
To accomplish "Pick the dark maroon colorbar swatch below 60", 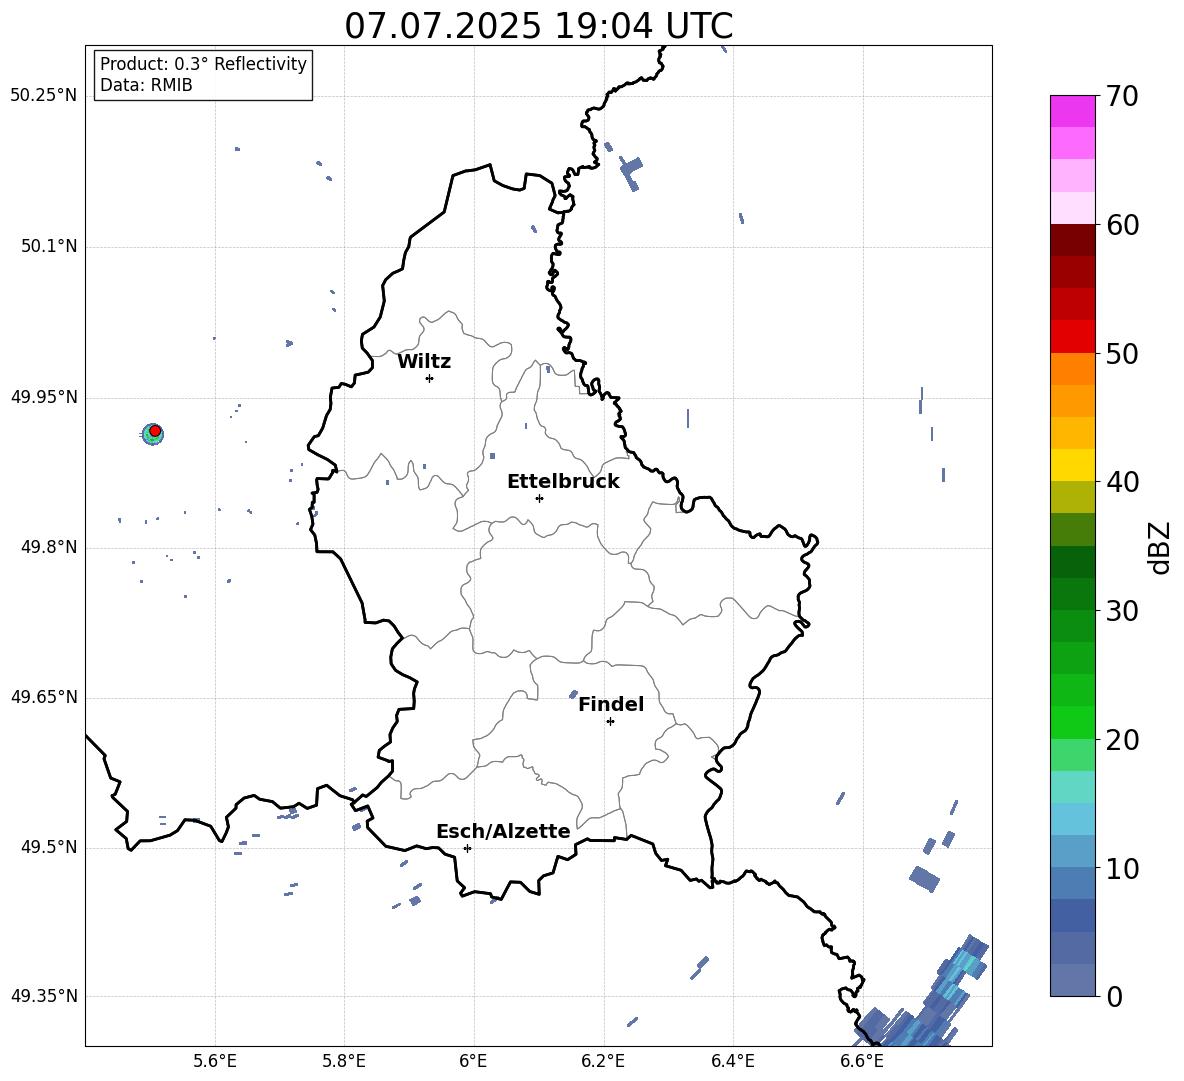I will pyautogui.click(x=1072, y=240).
